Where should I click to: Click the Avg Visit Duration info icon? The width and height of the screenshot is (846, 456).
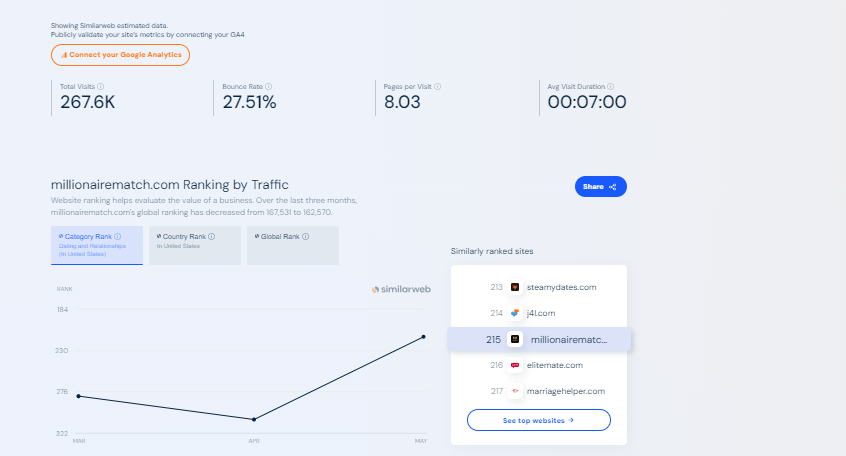tap(610, 87)
